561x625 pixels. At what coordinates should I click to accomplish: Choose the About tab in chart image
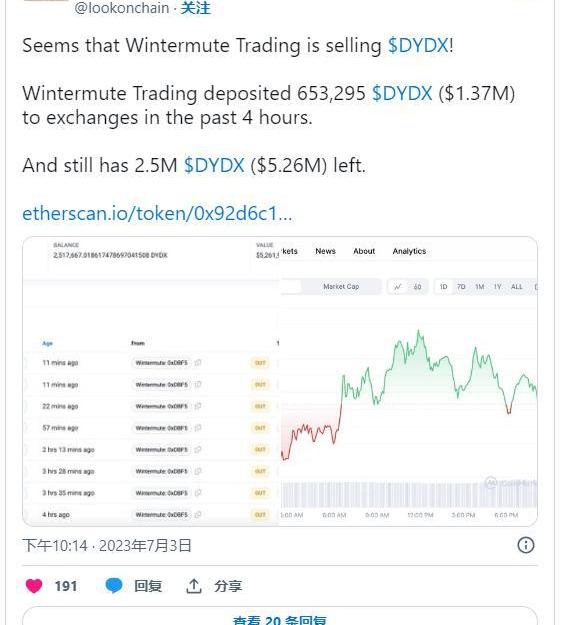point(364,251)
